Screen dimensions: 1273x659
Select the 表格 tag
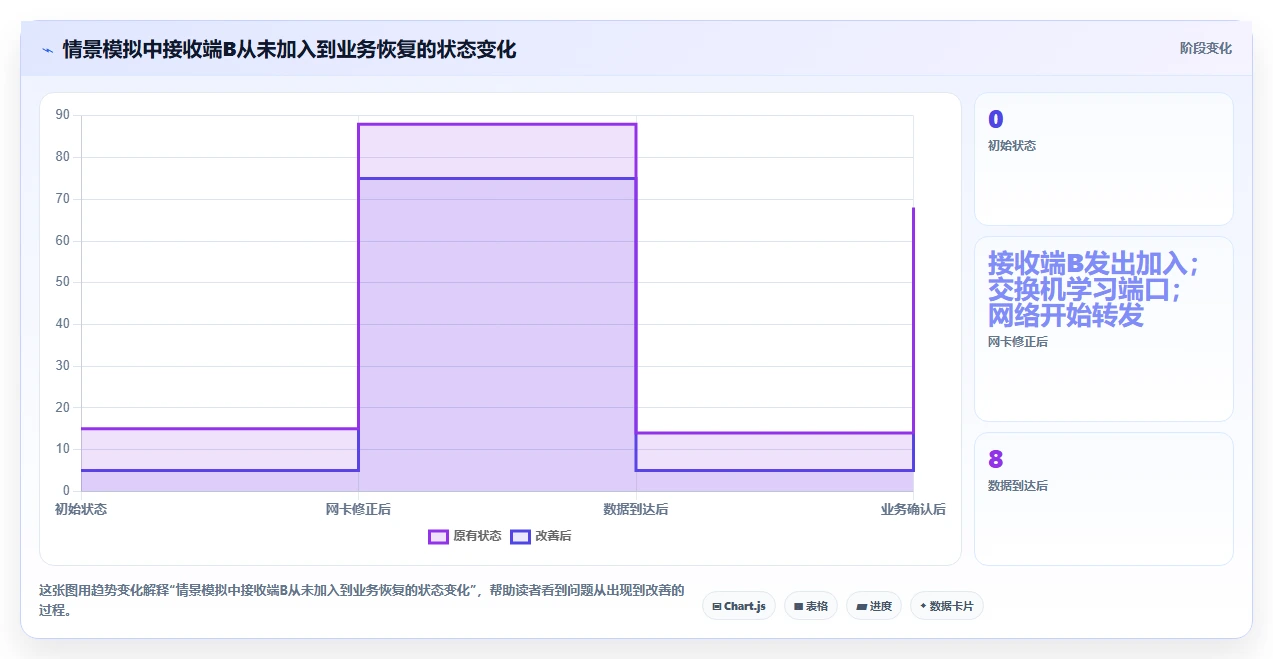pyautogui.click(x=810, y=606)
